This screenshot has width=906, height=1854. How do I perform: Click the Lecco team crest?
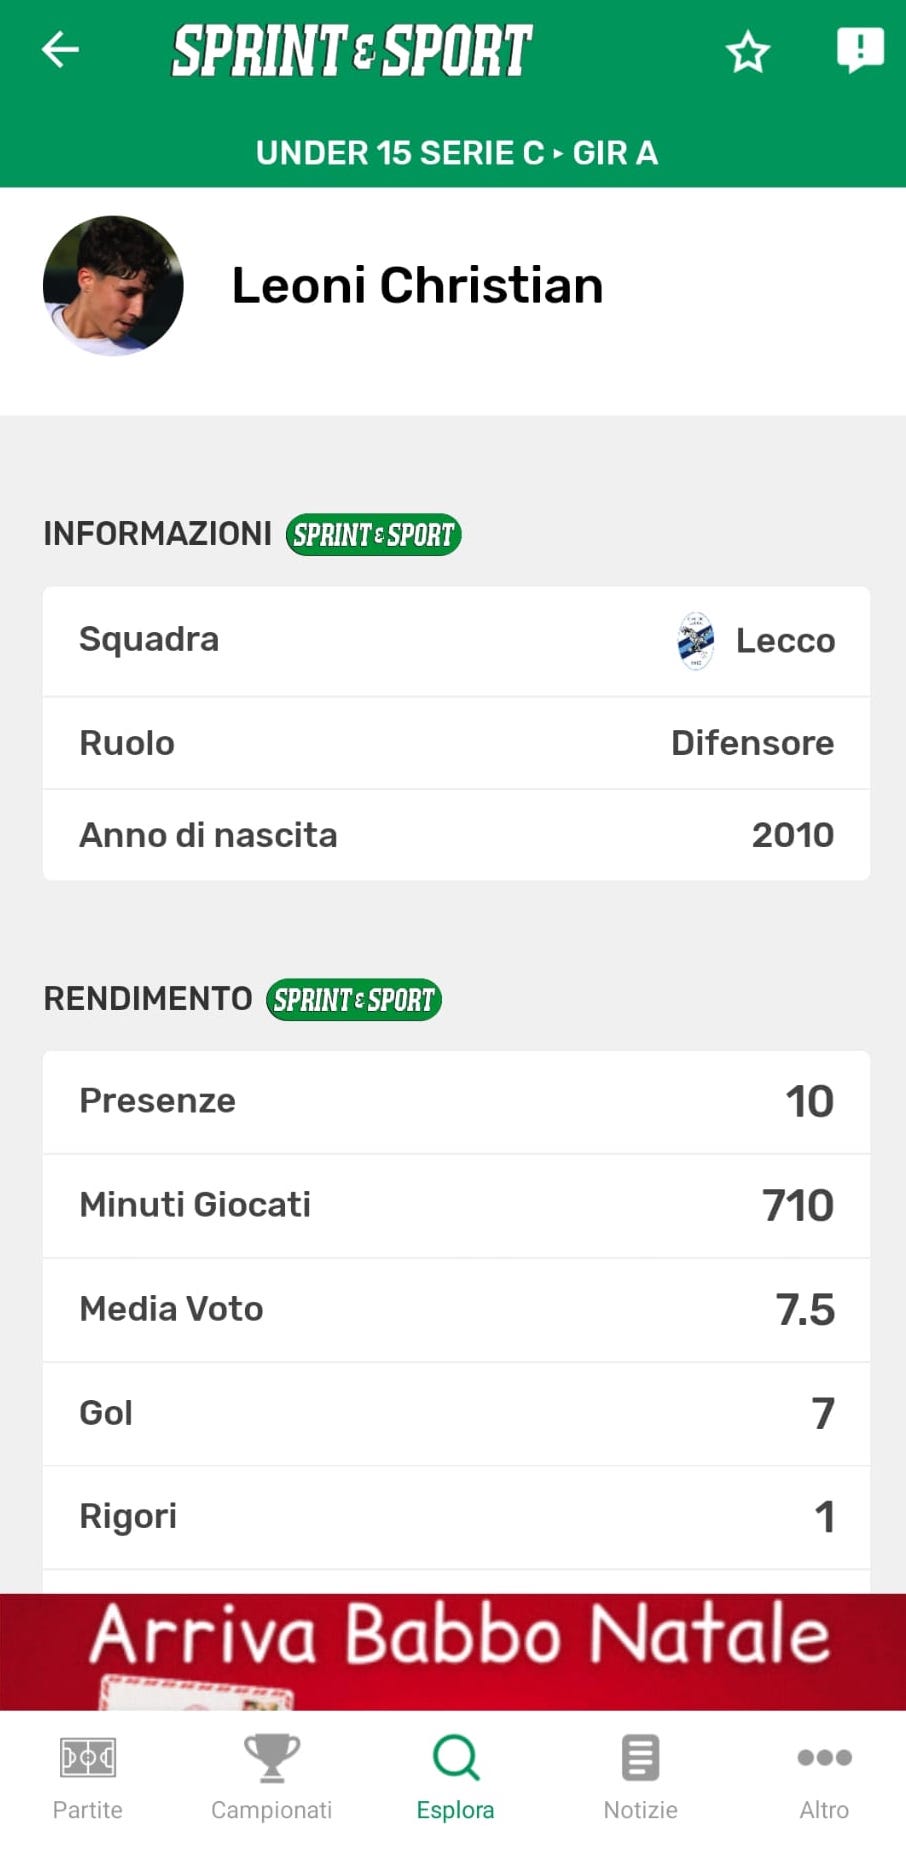click(x=696, y=641)
